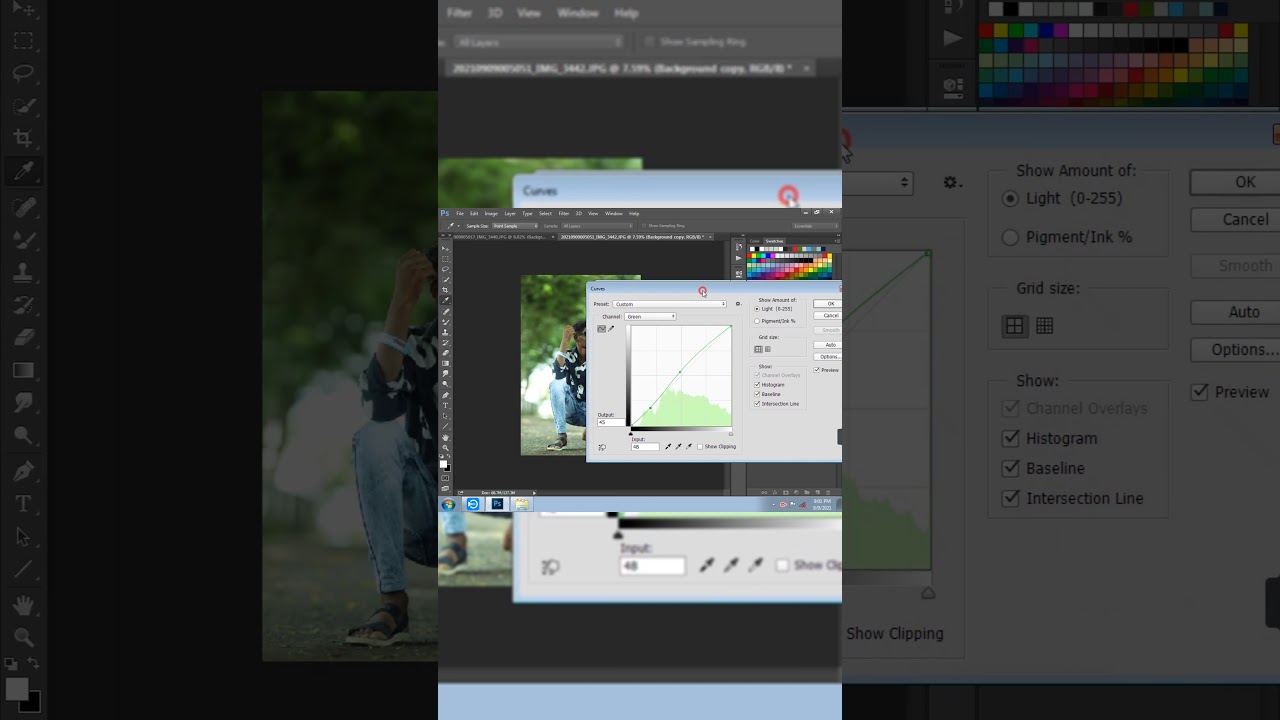Click foreground color swatch in dimmed enlarged toolbar

16,689
